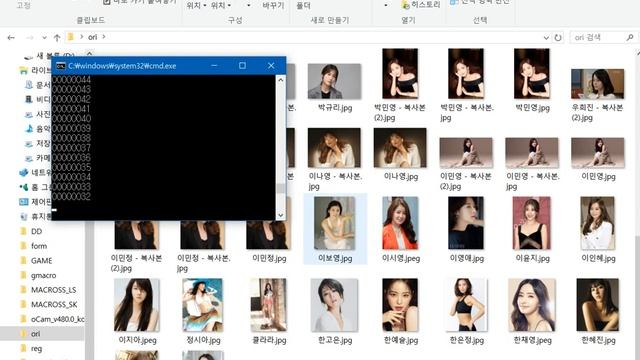
Task: Select 우희진 - 복사본 (2).jpg thumbnail
Action: click(x=598, y=84)
